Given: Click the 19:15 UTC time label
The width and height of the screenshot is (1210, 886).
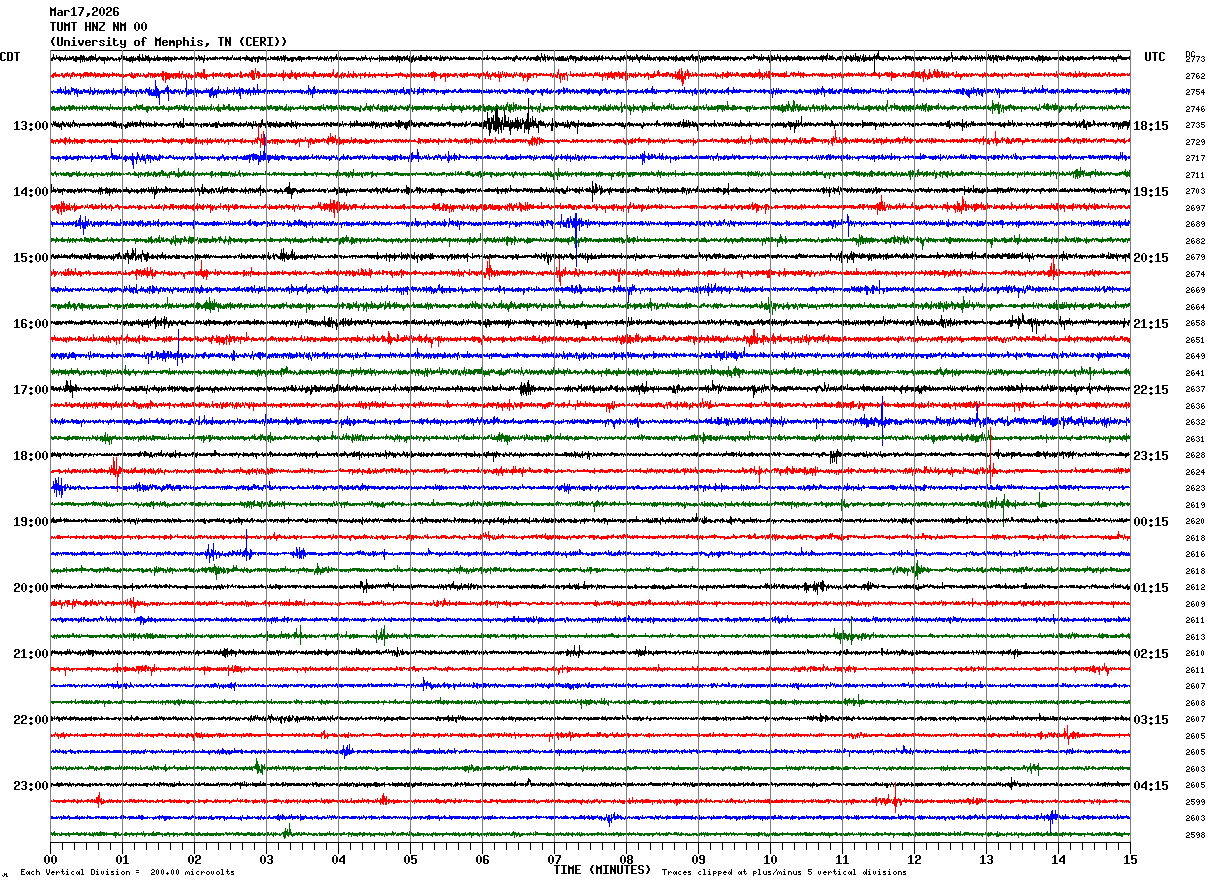Looking at the screenshot, I should click(x=1151, y=192).
